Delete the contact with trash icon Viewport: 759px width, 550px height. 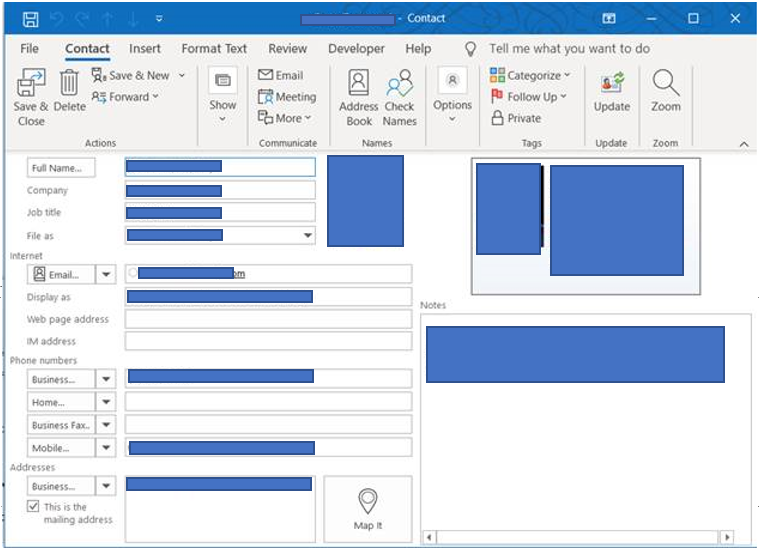click(x=69, y=91)
